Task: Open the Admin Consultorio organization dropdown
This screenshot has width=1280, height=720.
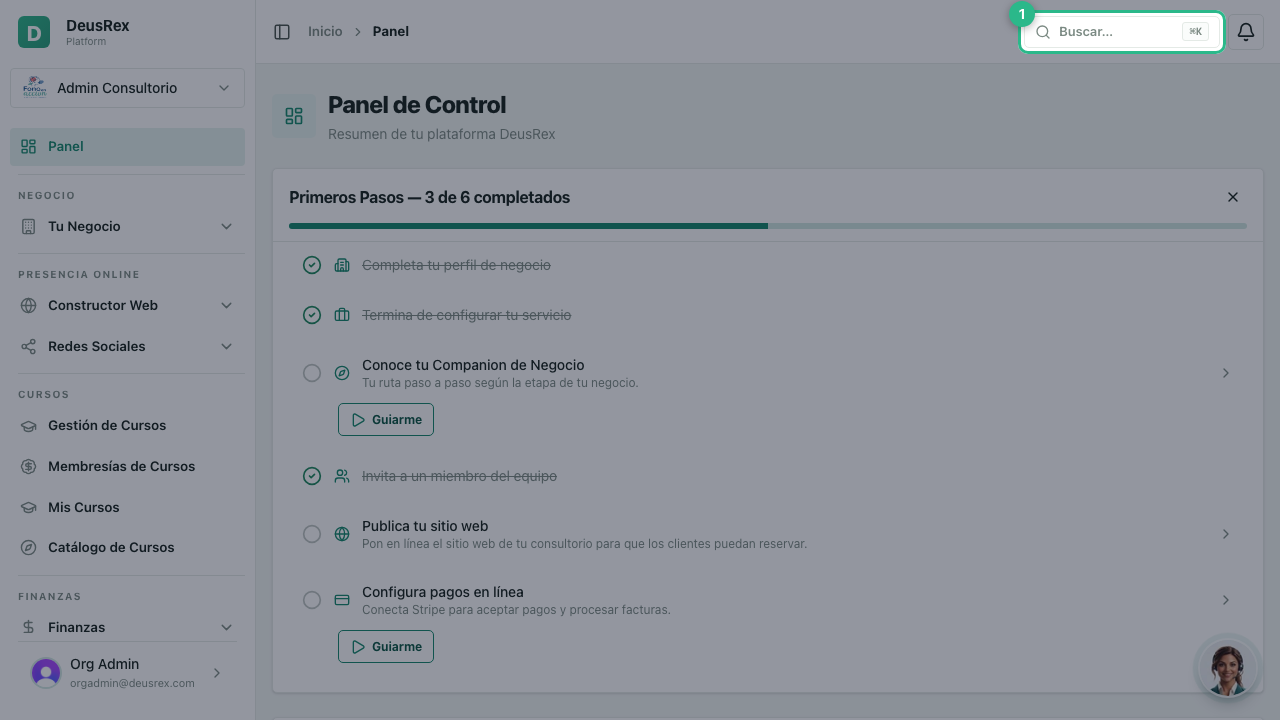Action: tap(127, 88)
